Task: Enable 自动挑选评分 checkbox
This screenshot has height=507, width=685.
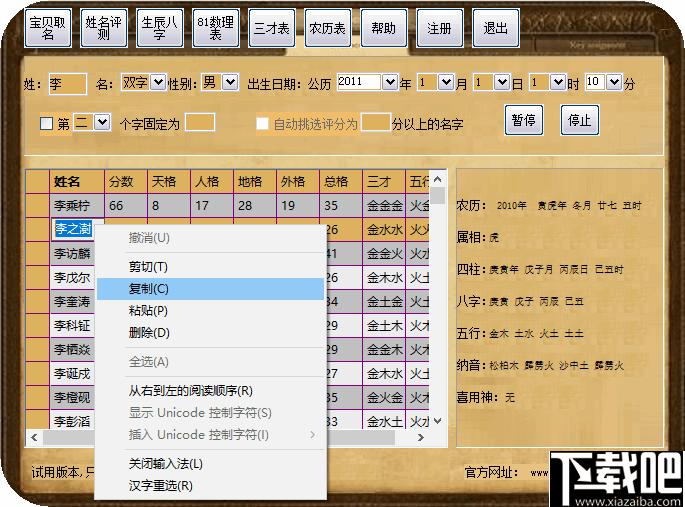Action: coord(262,124)
